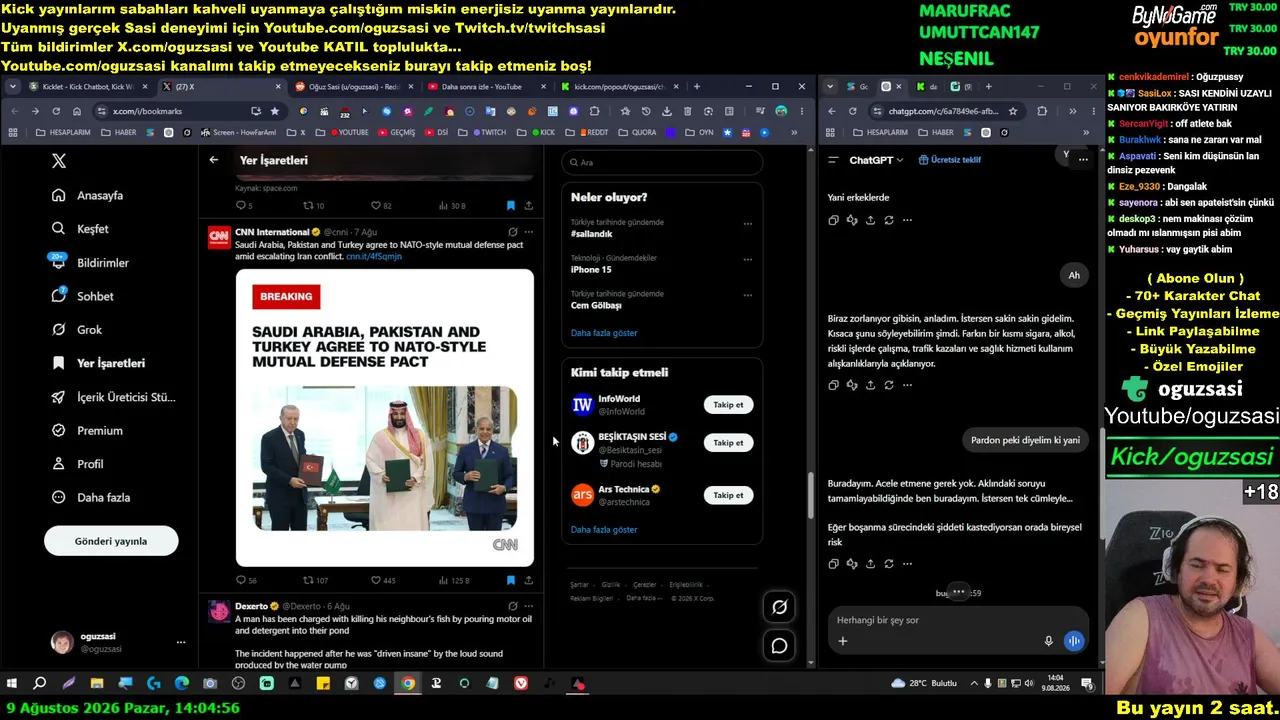Image resolution: width=1280 pixels, height=720 pixels.
Task: Switch to Kicklet Kick Chatbot tab
Action: tap(86, 87)
